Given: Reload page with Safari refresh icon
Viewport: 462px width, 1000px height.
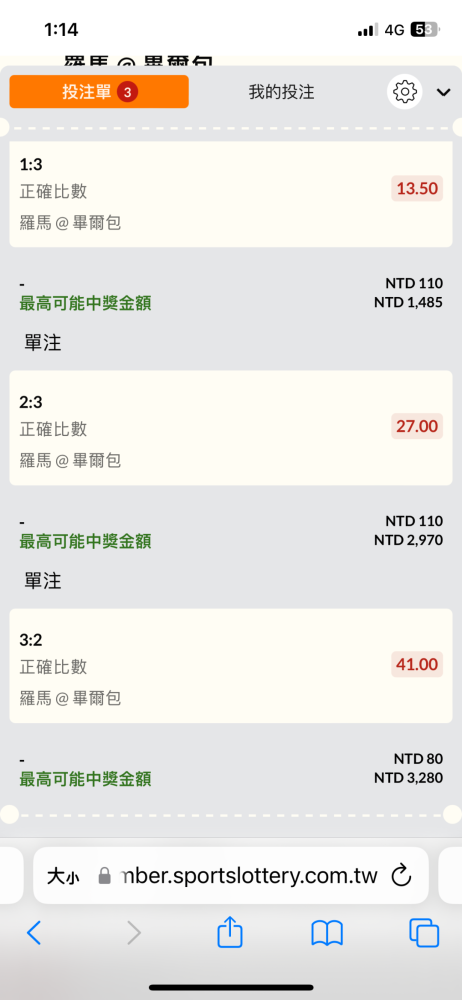Looking at the screenshot, I should click(x=401, y=876).
